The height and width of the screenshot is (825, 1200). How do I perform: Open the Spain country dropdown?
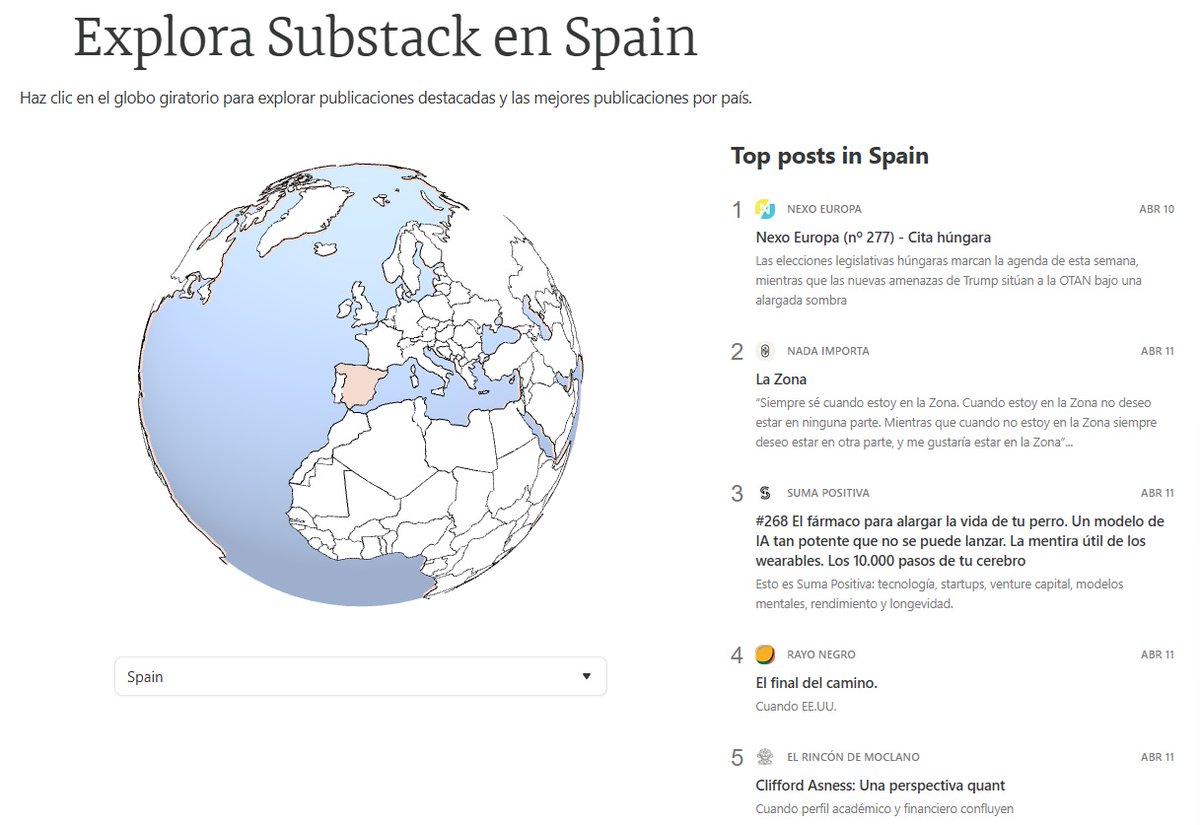360,676
